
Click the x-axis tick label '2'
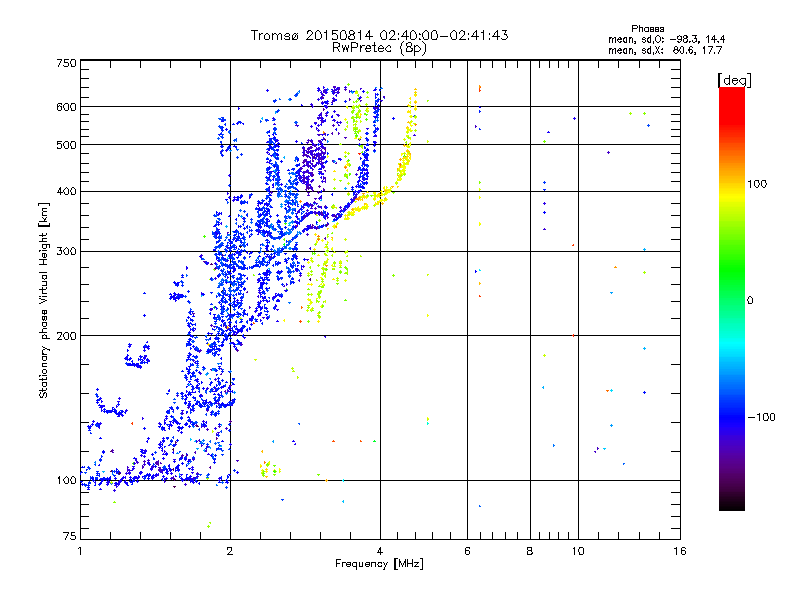point(230,551)
